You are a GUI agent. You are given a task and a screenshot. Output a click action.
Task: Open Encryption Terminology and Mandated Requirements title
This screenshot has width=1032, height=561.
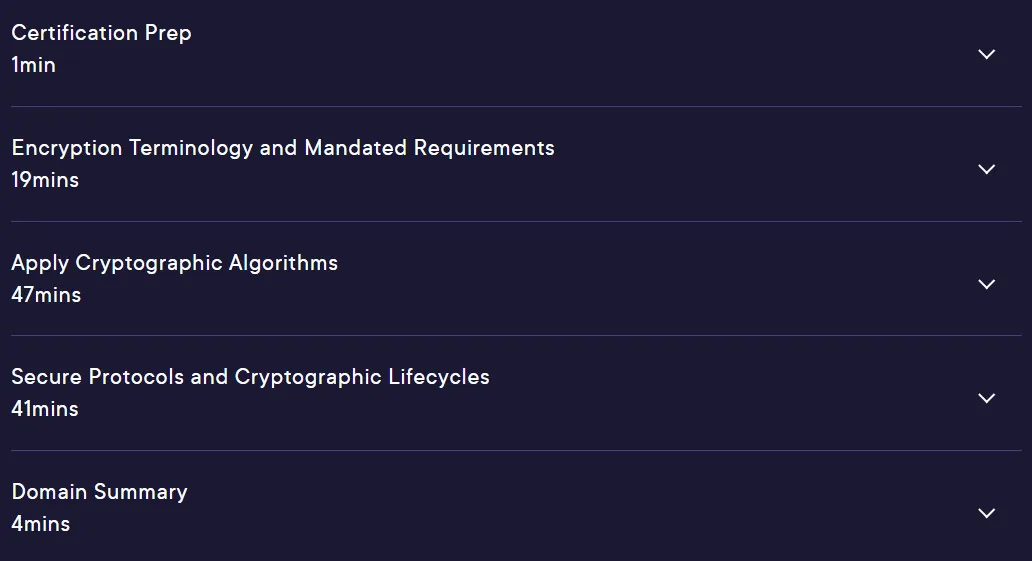(283, 148)
